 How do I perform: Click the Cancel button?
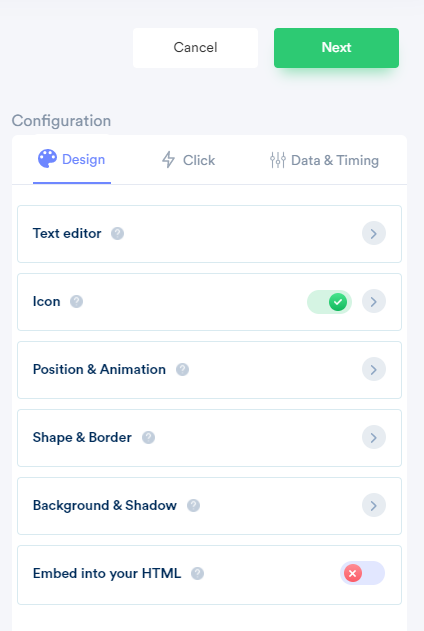[196, 47]
